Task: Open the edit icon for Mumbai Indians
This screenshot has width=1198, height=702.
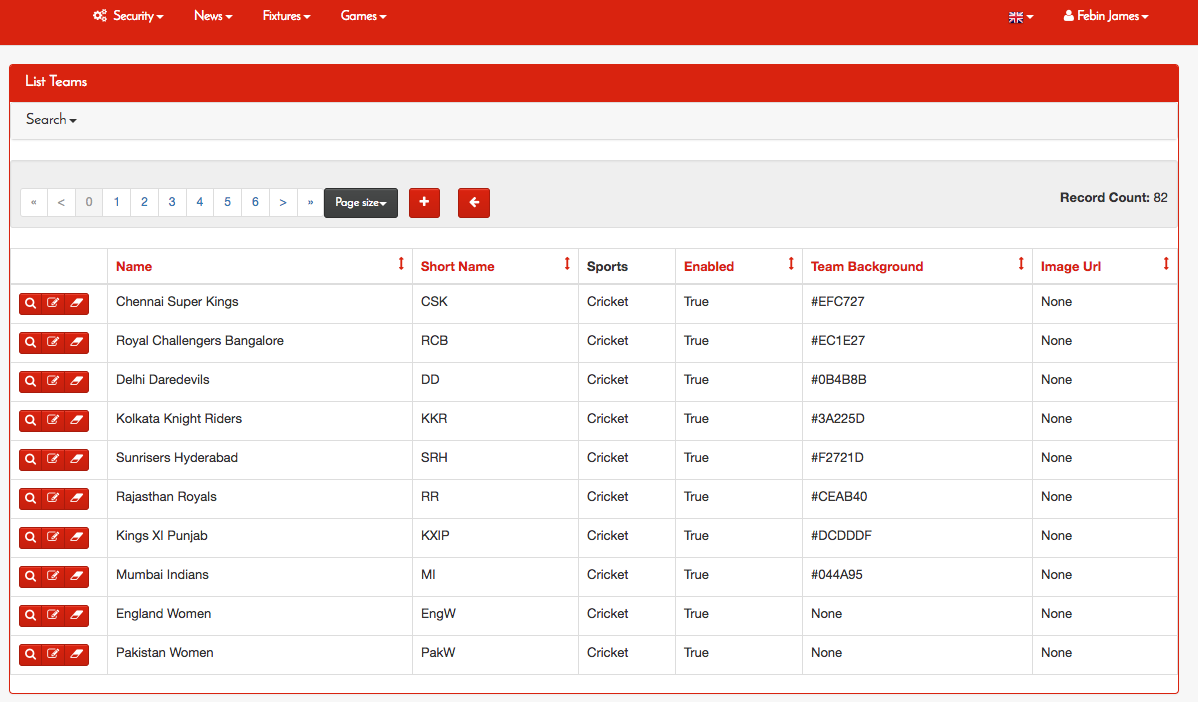Action: [x=54, y=576]
